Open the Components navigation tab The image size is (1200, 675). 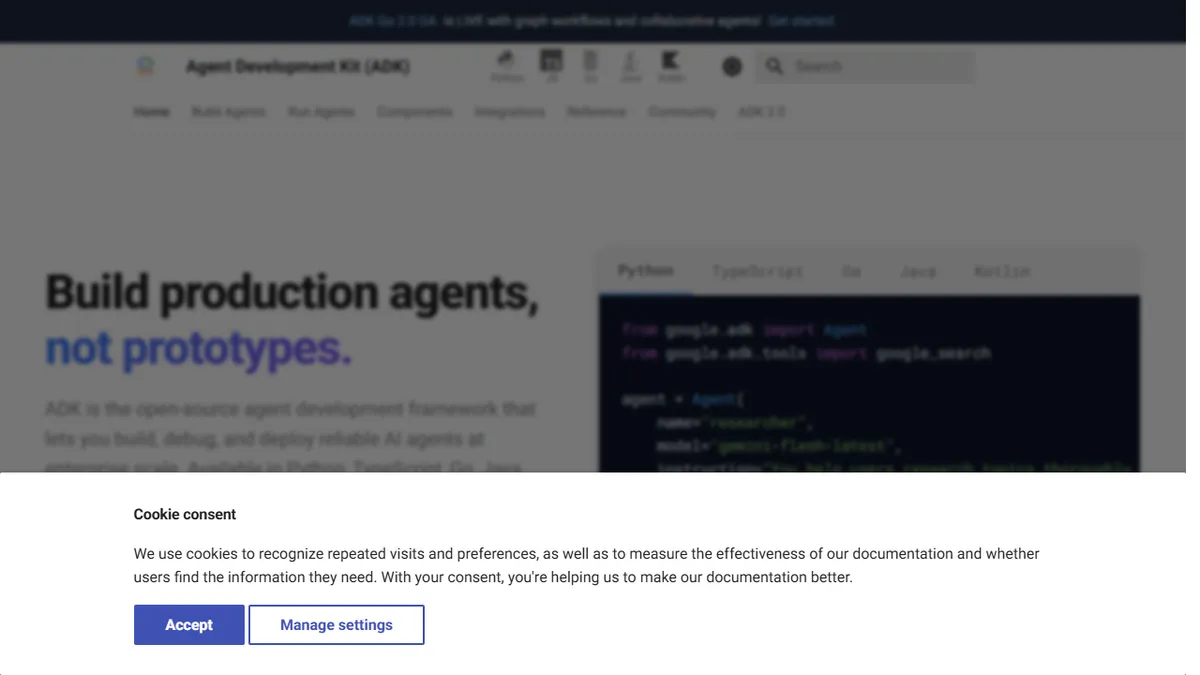click(x=415, y=112)
